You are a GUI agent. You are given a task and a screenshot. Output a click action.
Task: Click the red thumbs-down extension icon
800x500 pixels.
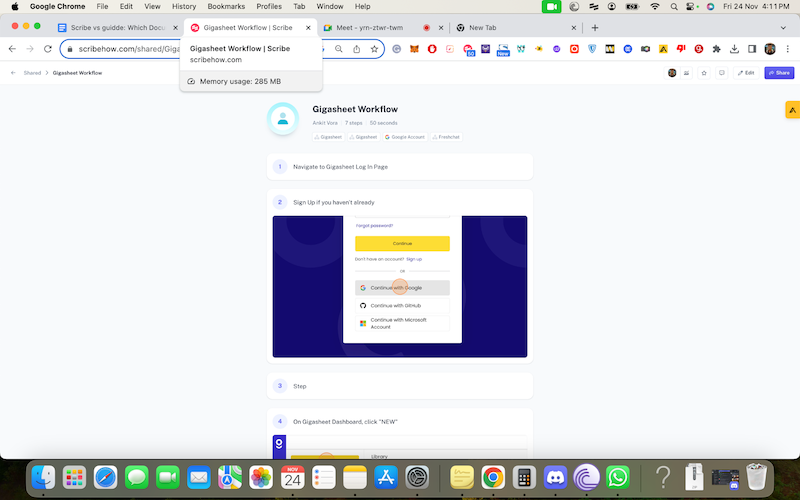[681, 49]
